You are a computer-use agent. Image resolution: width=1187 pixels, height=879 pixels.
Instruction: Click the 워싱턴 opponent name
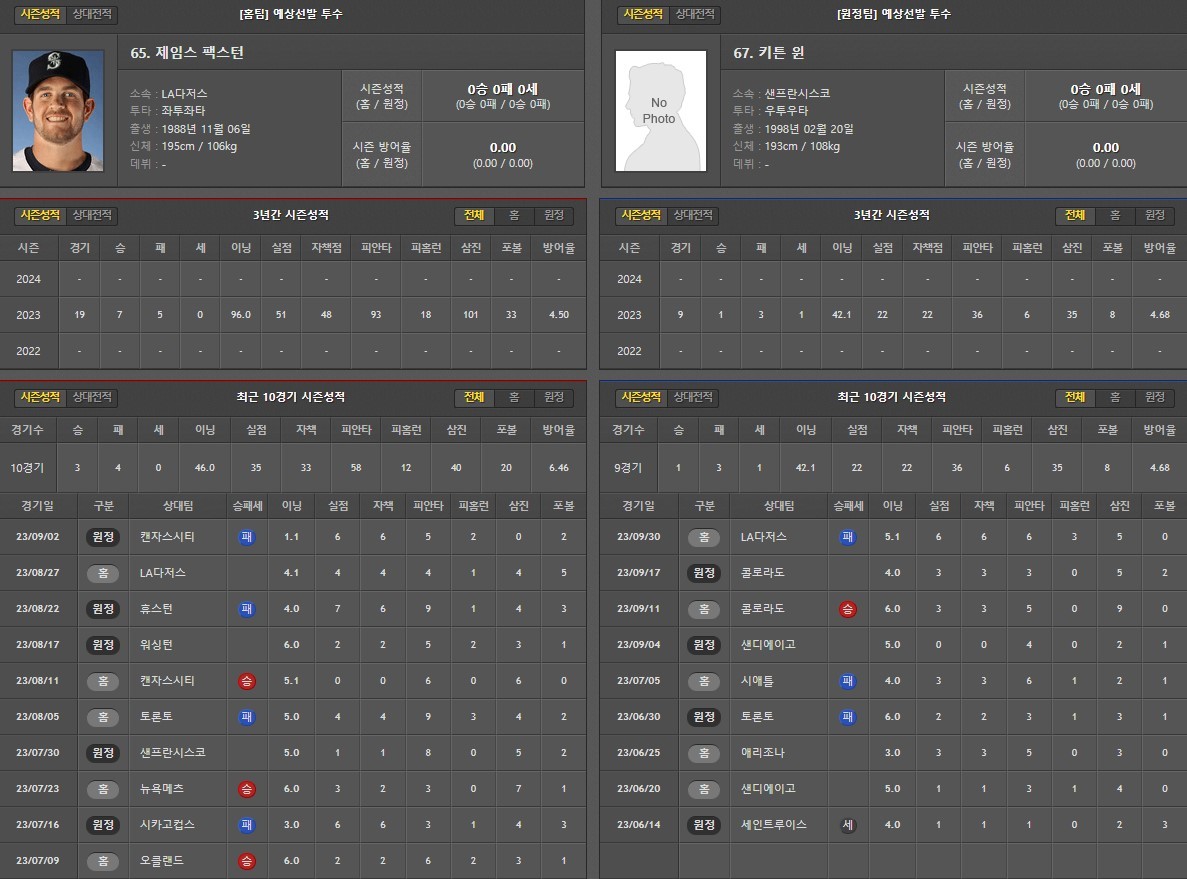156,645
